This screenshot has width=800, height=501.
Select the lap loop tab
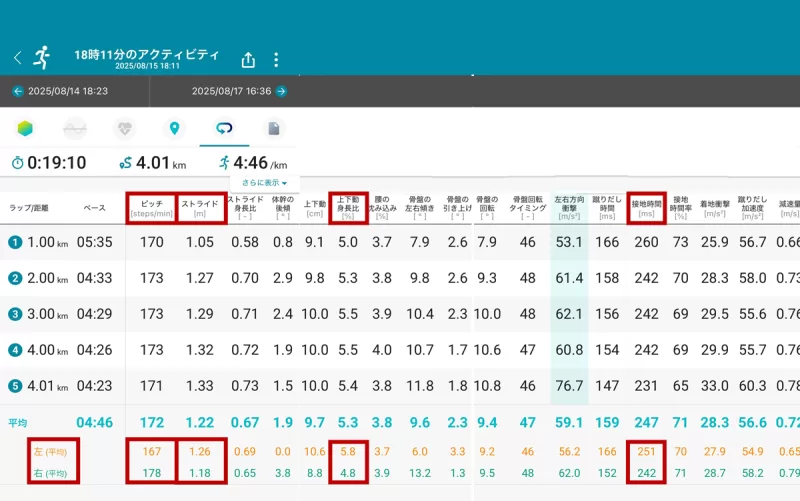[x=224, y=129]
